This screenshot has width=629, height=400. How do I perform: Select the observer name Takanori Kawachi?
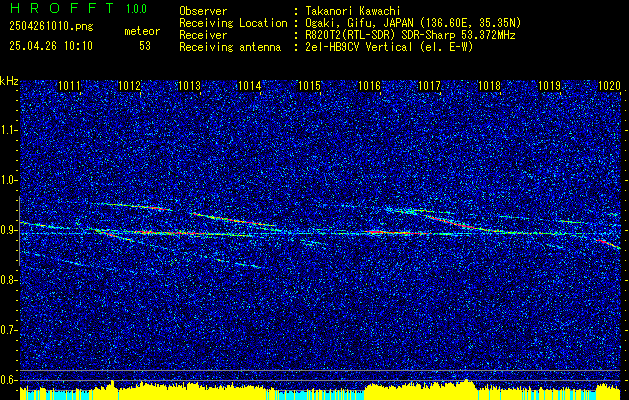[353, 11]
